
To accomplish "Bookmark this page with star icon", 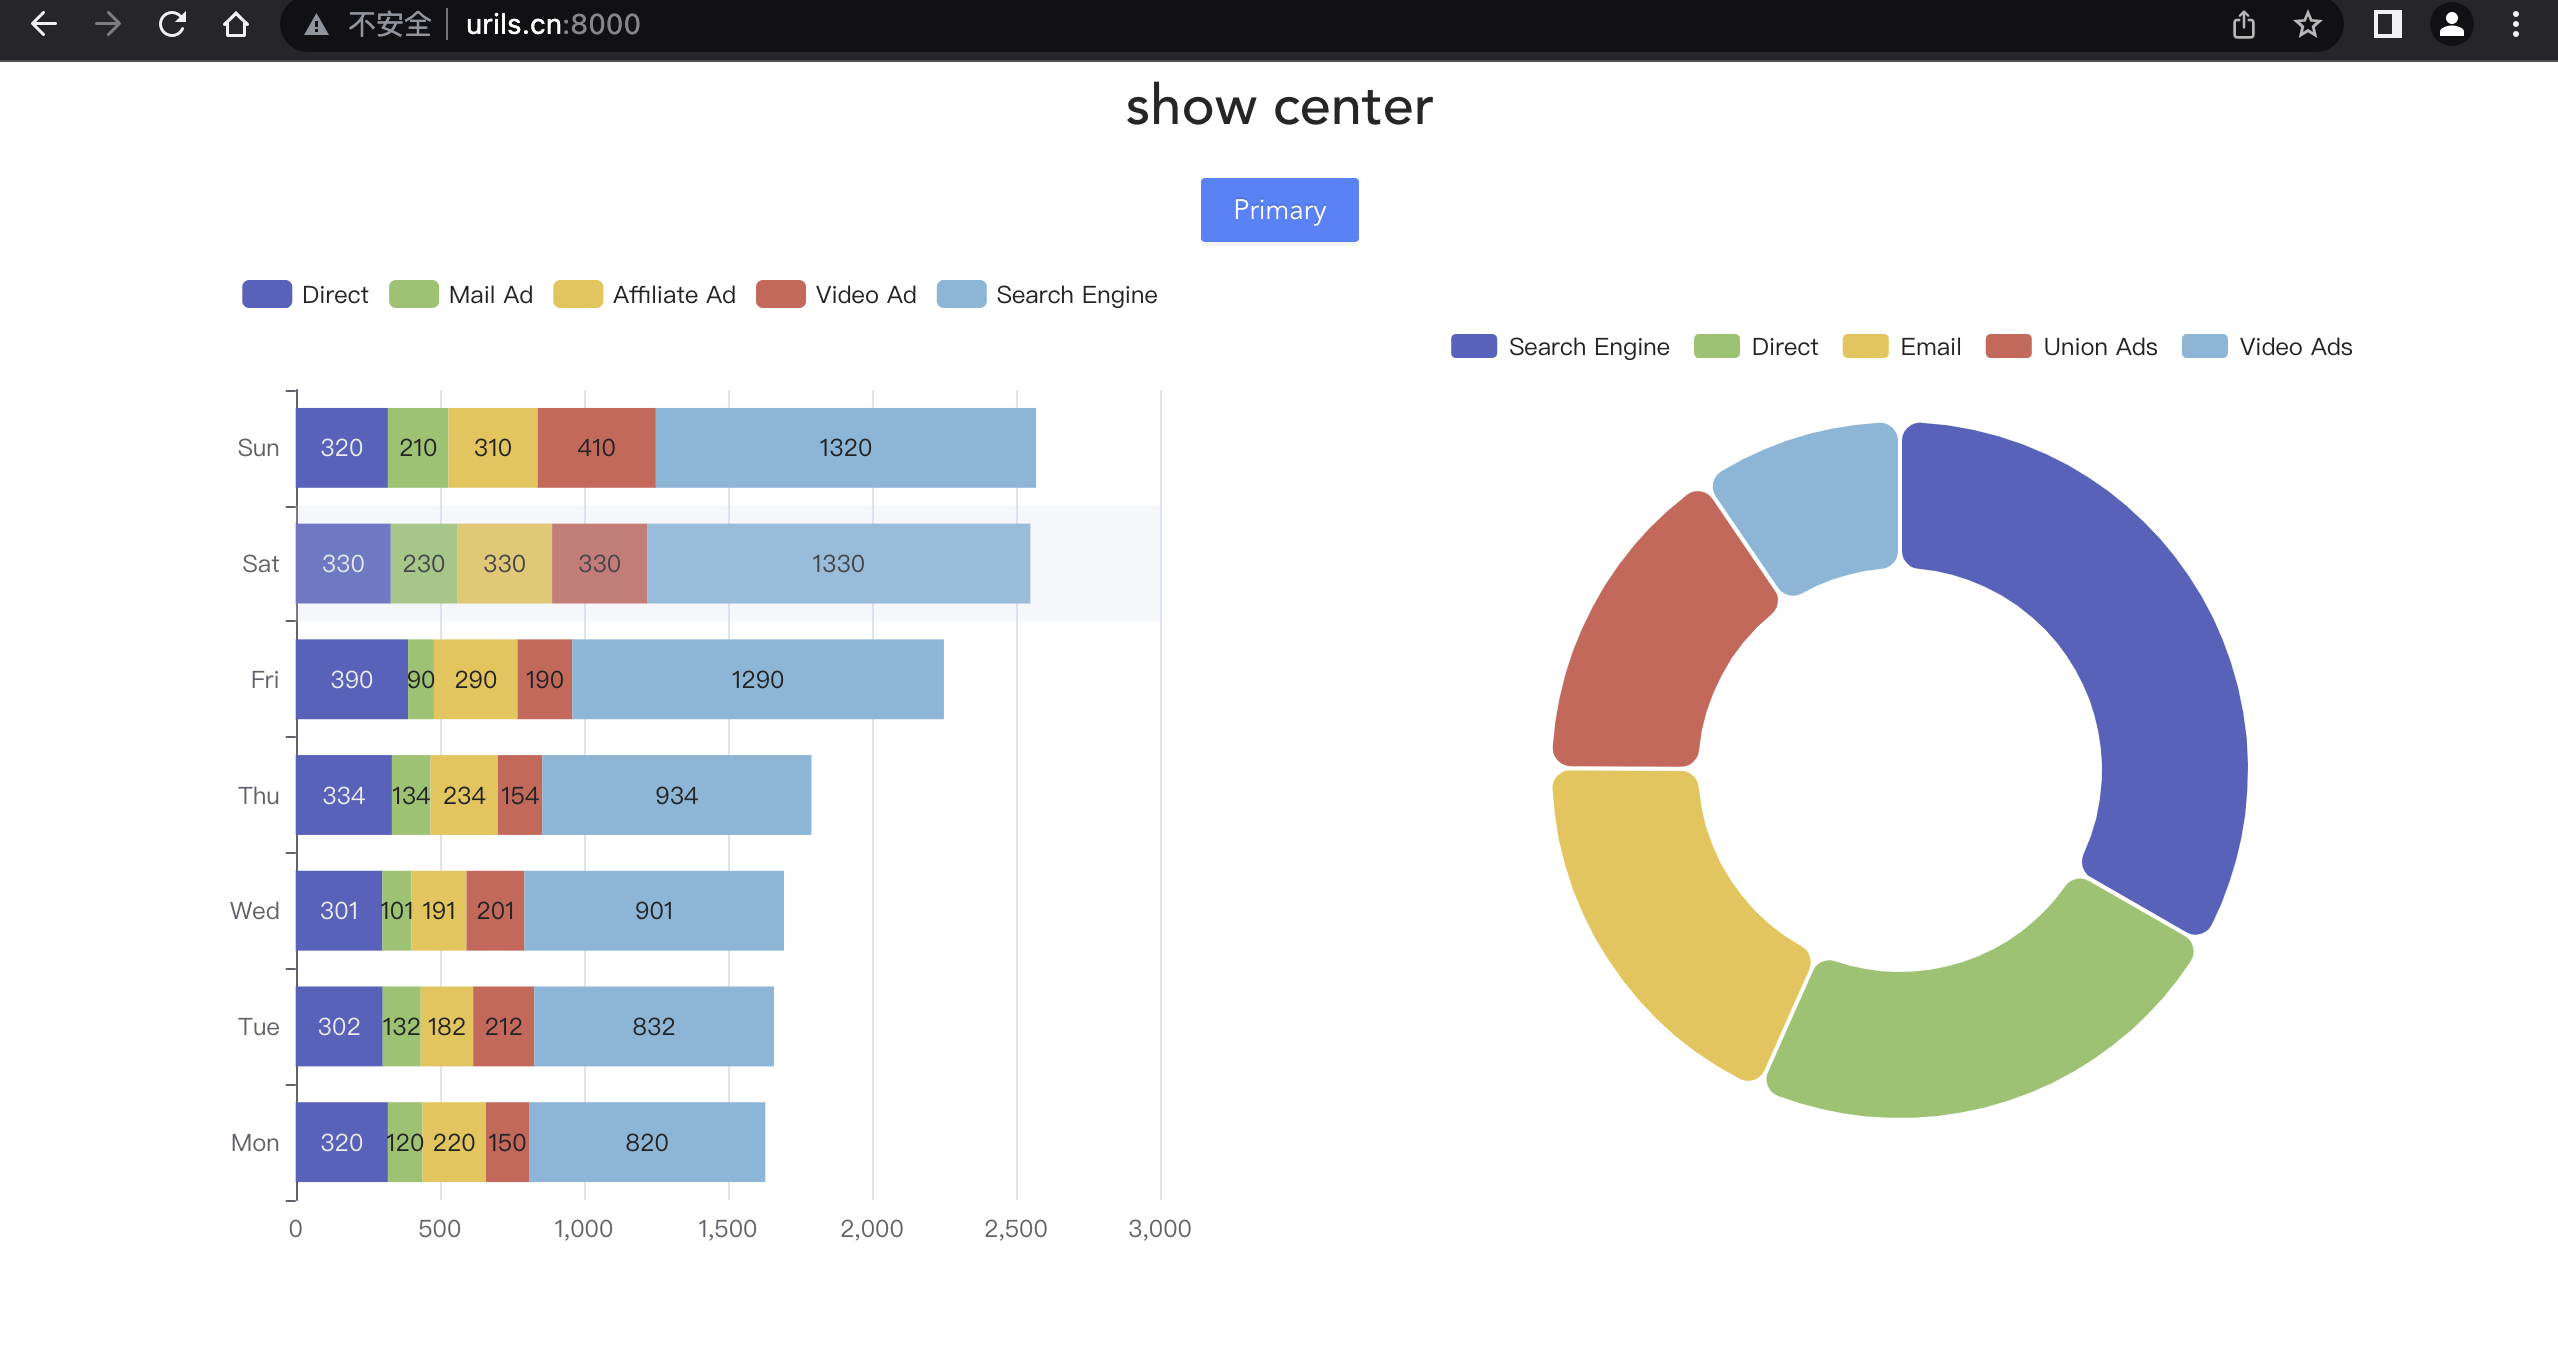I will pos(2308,24).
